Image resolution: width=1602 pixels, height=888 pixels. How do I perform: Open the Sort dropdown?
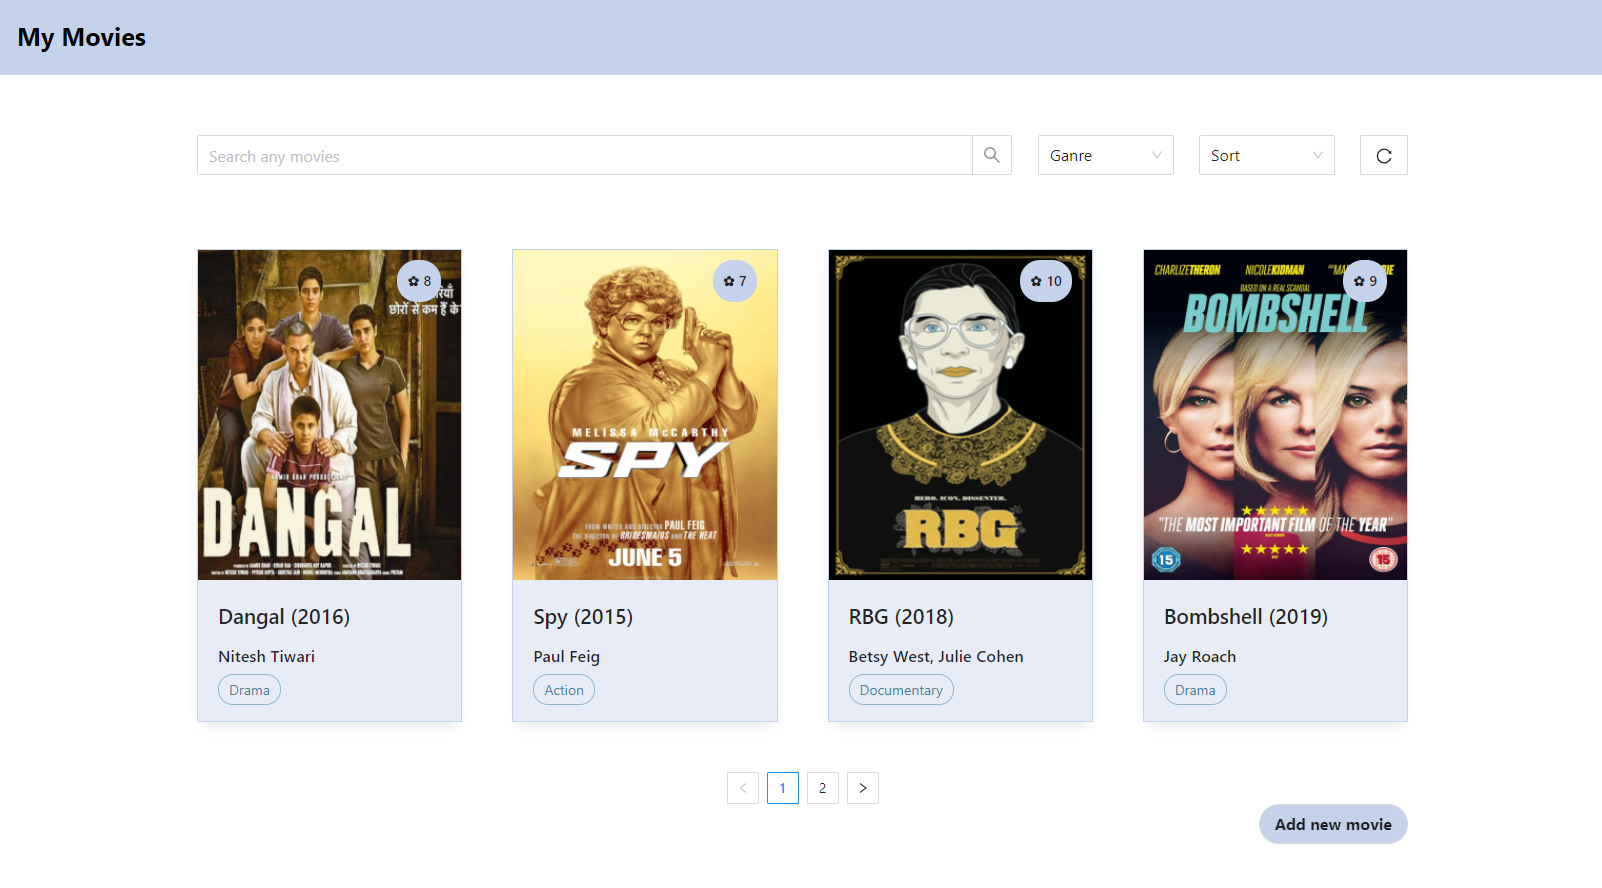(1267, 155)
